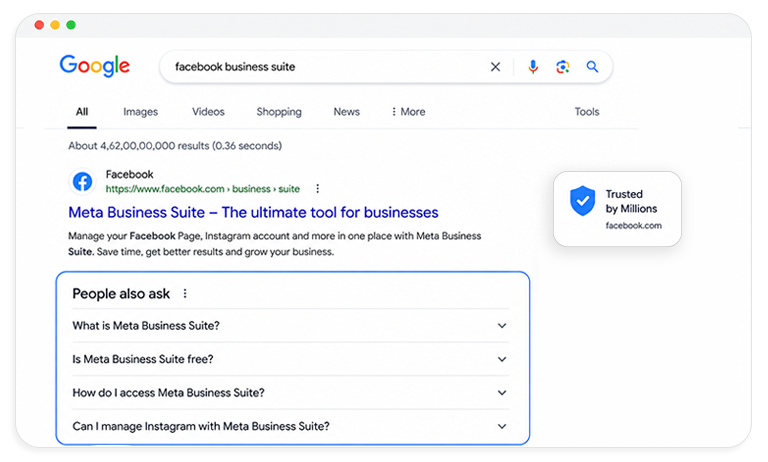Click question text 'What is Meta Business Suite?'
Screen dimensions: 768x462
(x=146, y=326)
